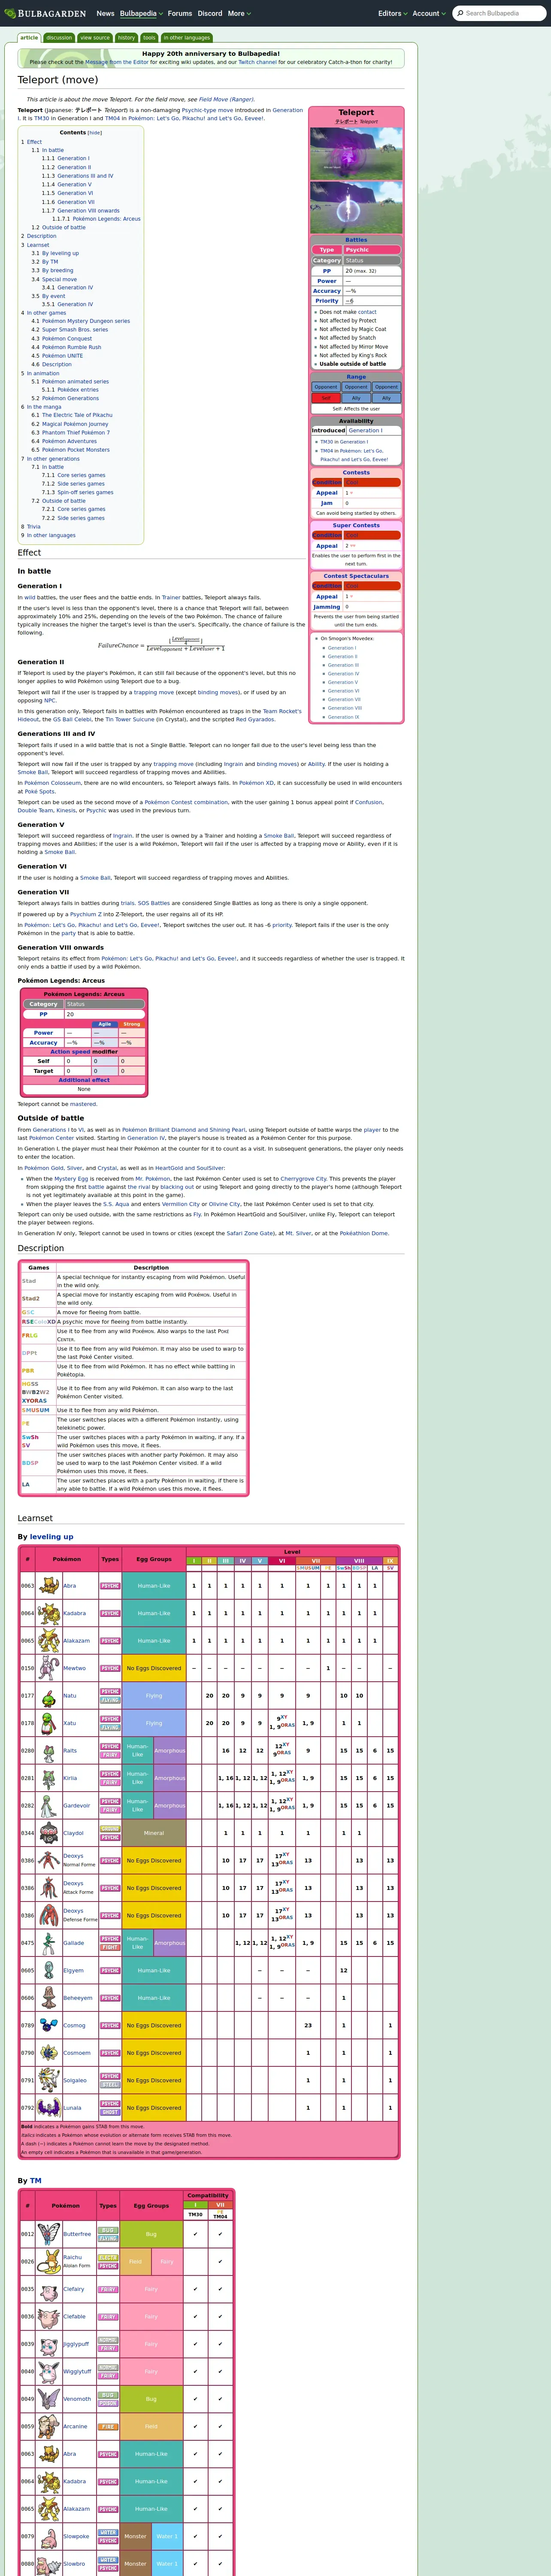Click the magnifier icon in the search box

coord(459,13)
